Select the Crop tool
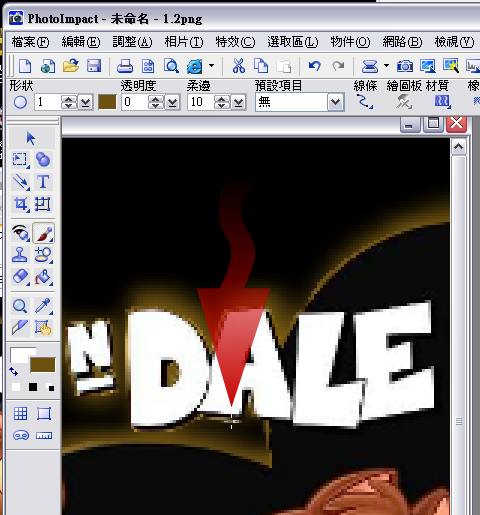This screenshot has width=480, height=515. click(20, 204)
